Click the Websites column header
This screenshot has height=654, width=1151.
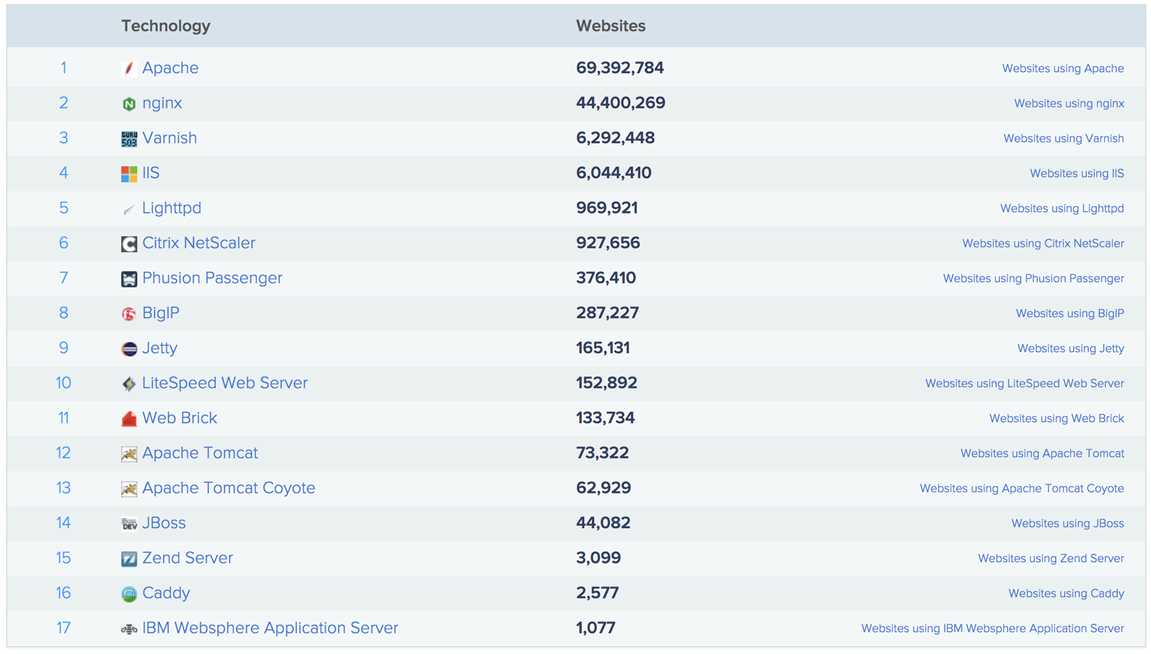point(611,26)
